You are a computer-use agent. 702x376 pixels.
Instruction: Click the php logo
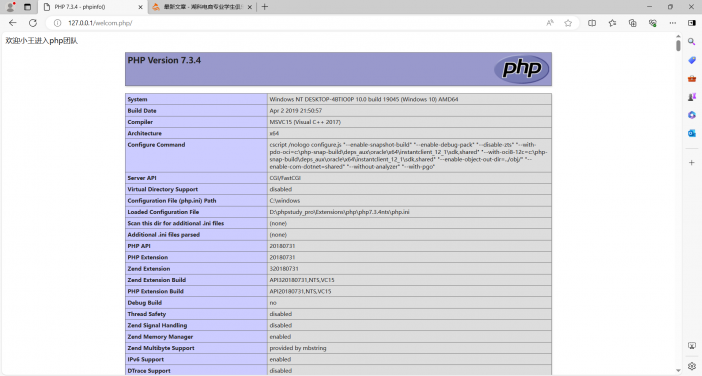pos(522,69)
